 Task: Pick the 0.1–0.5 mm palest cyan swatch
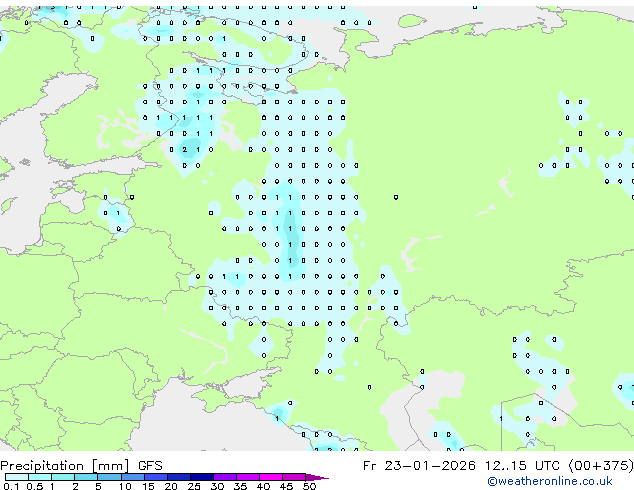point(17,477)
